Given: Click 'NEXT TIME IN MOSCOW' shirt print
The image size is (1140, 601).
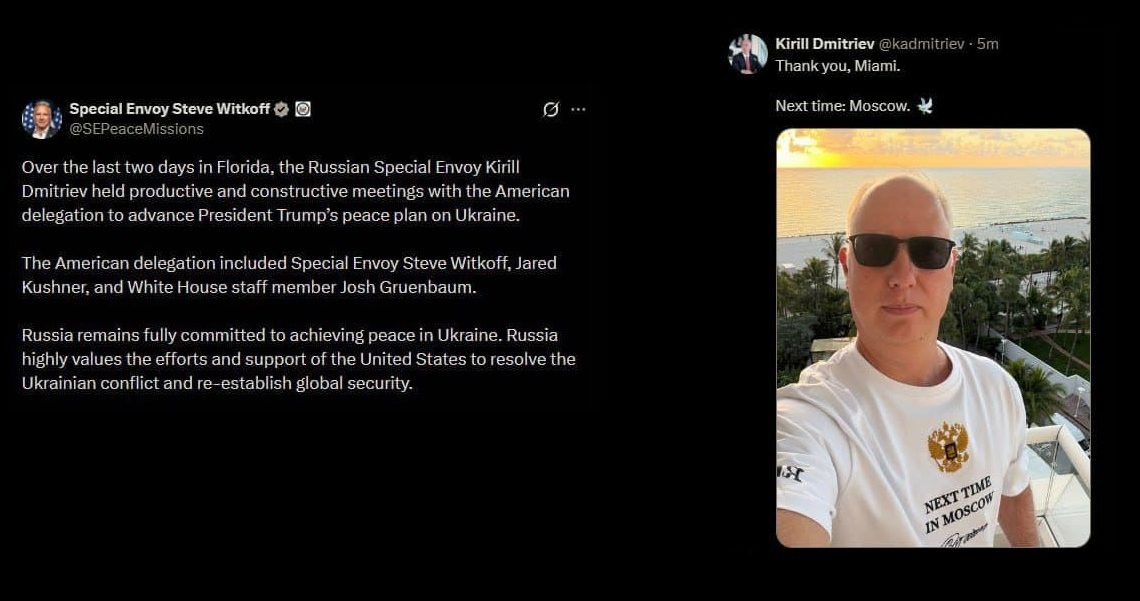Looking at the screenshot, I should point(959,505).
